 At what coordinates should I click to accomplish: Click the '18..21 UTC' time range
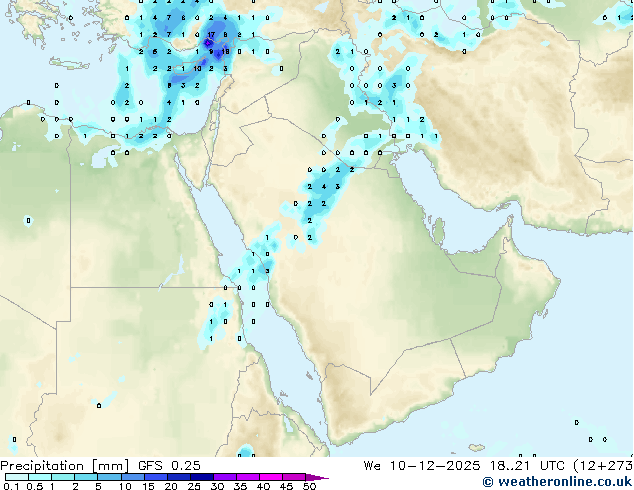(x=530, y=466)
